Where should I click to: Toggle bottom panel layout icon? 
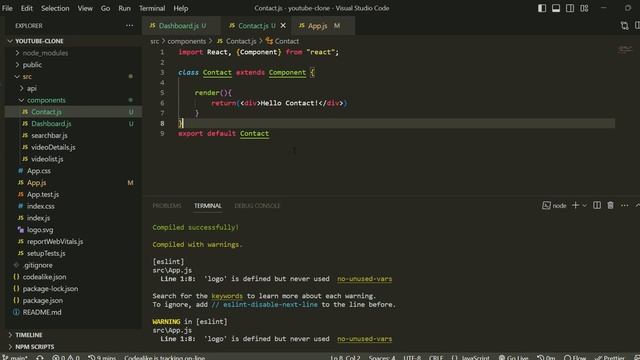pos(556,8)
